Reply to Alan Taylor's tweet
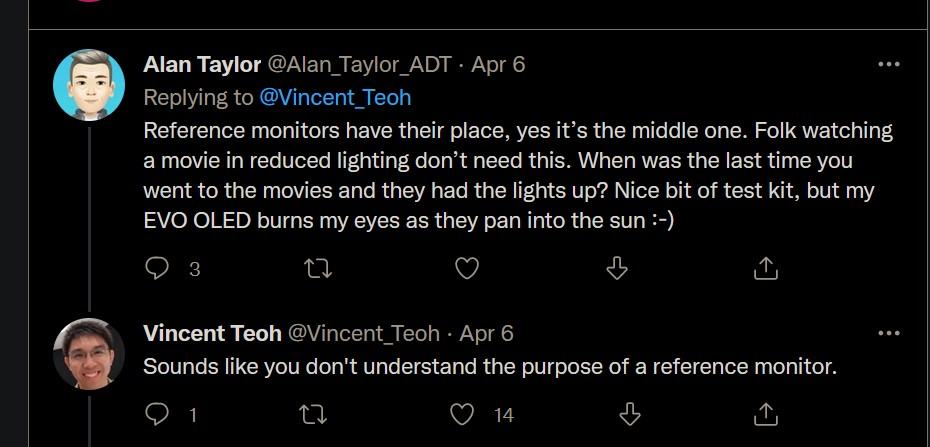 click(158, 268)
